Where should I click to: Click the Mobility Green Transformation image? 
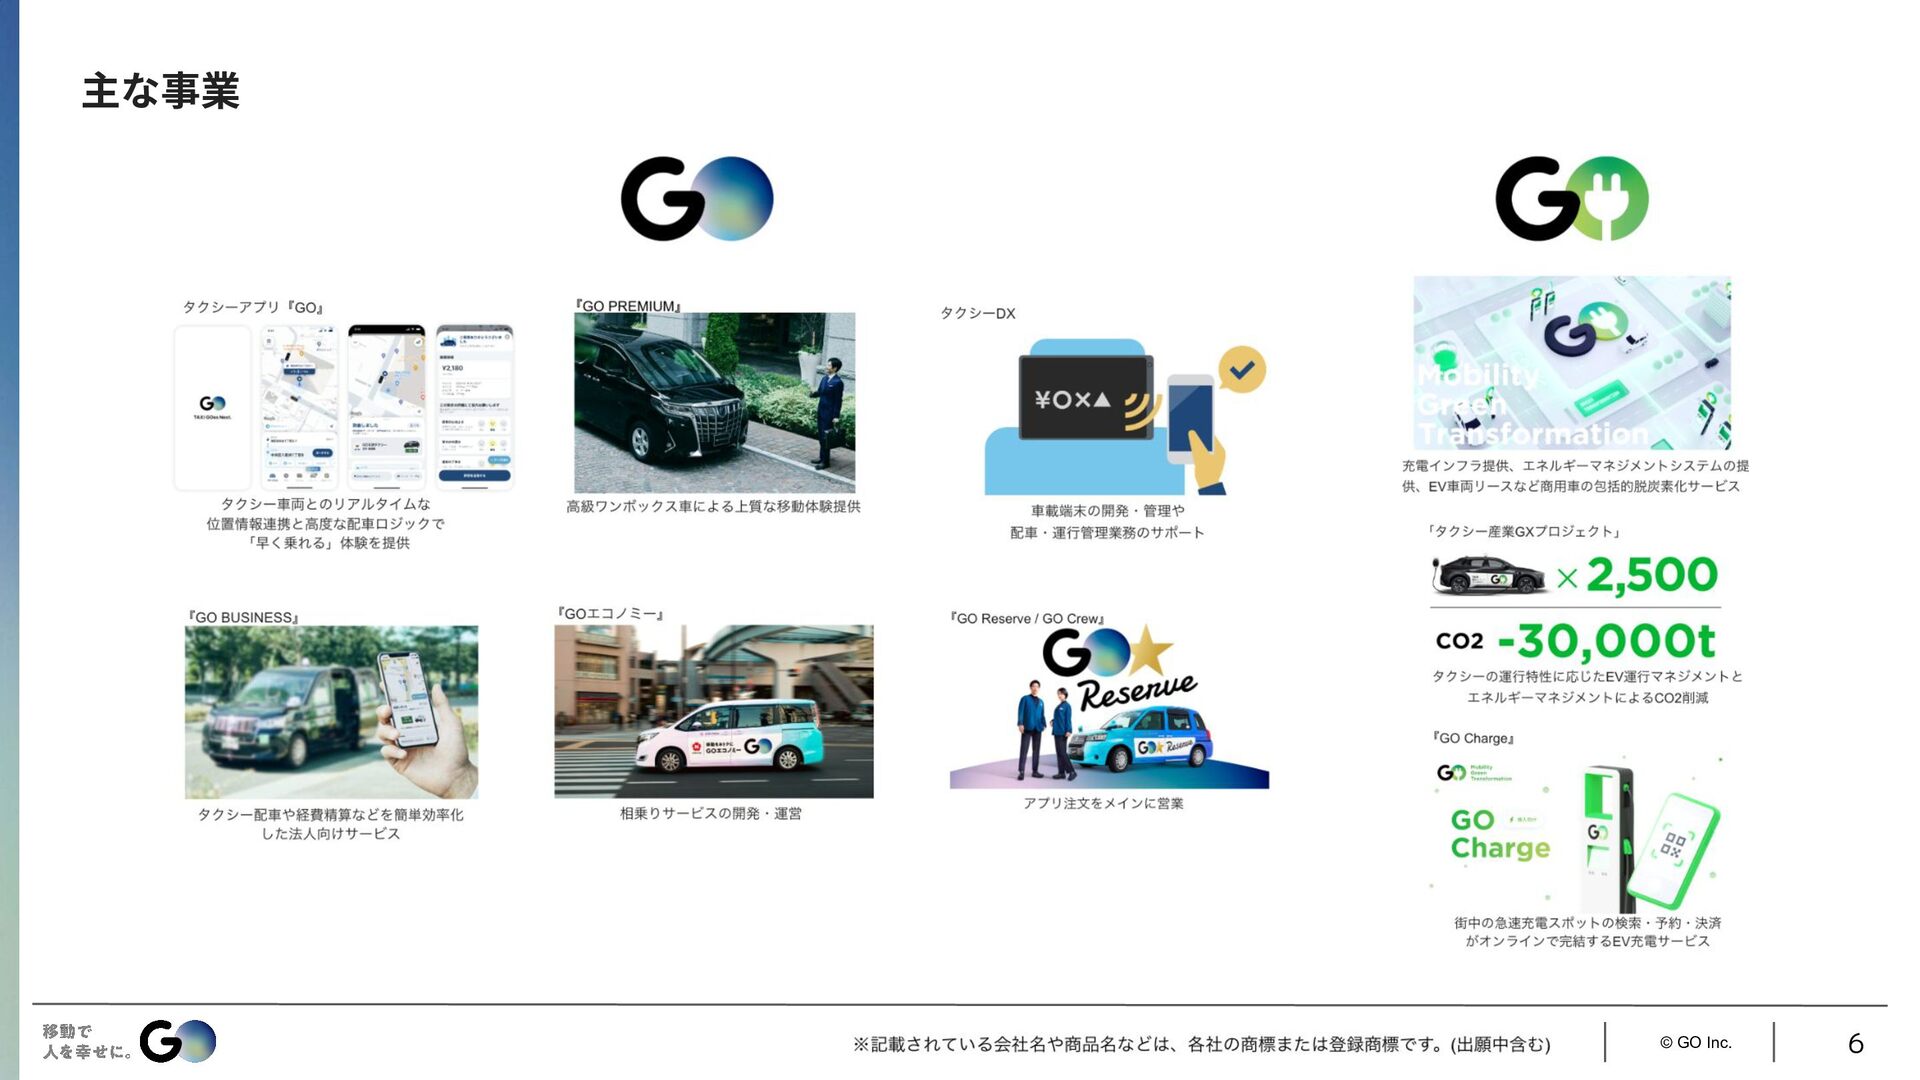tap(1571, 363)
